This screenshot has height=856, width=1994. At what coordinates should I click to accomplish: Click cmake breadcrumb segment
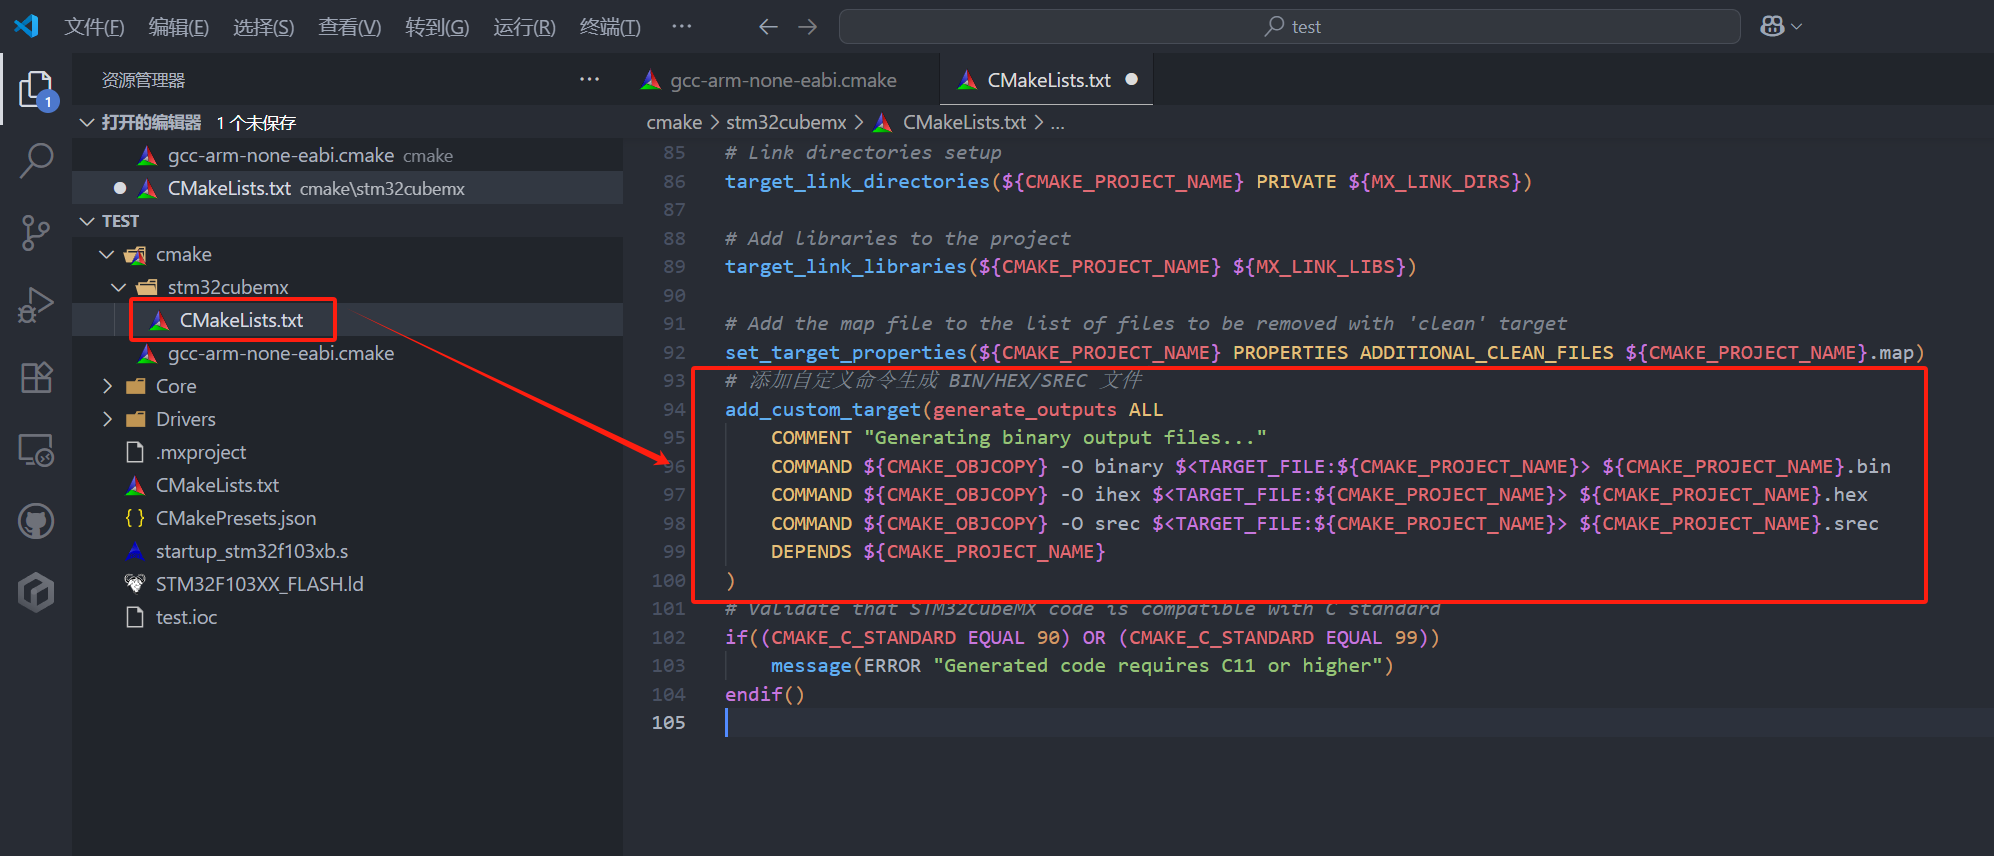click(674, 122)
